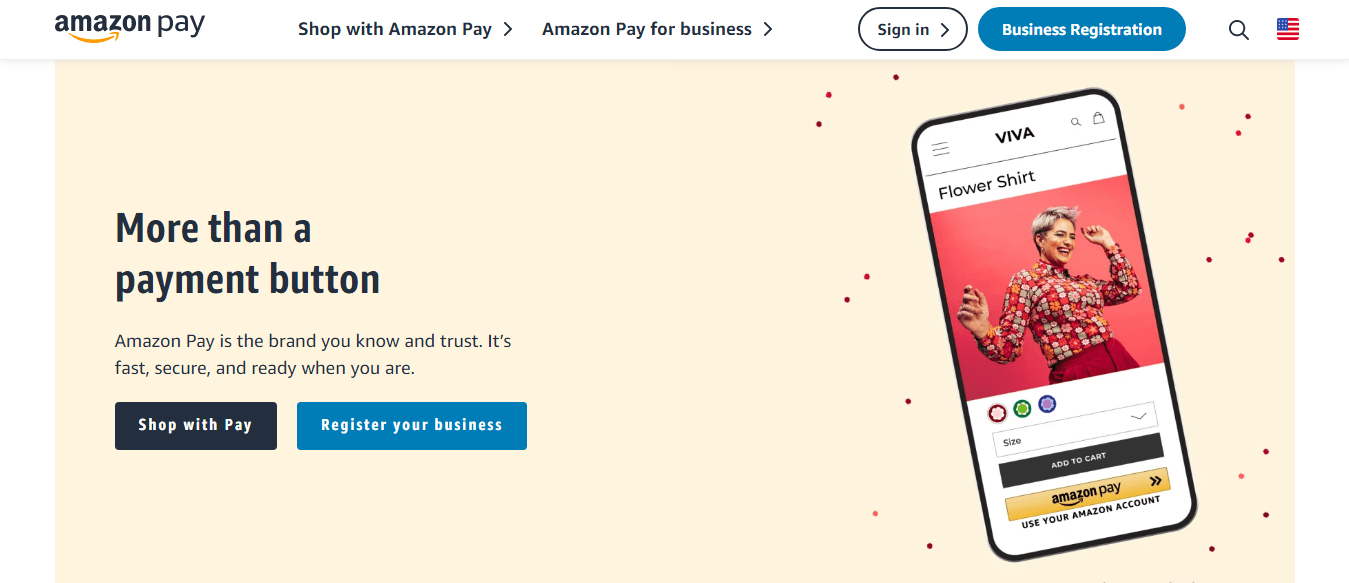Click the Business Registration button
Viewport: 1349px width, 583px height.
(x=1081, y=29)
